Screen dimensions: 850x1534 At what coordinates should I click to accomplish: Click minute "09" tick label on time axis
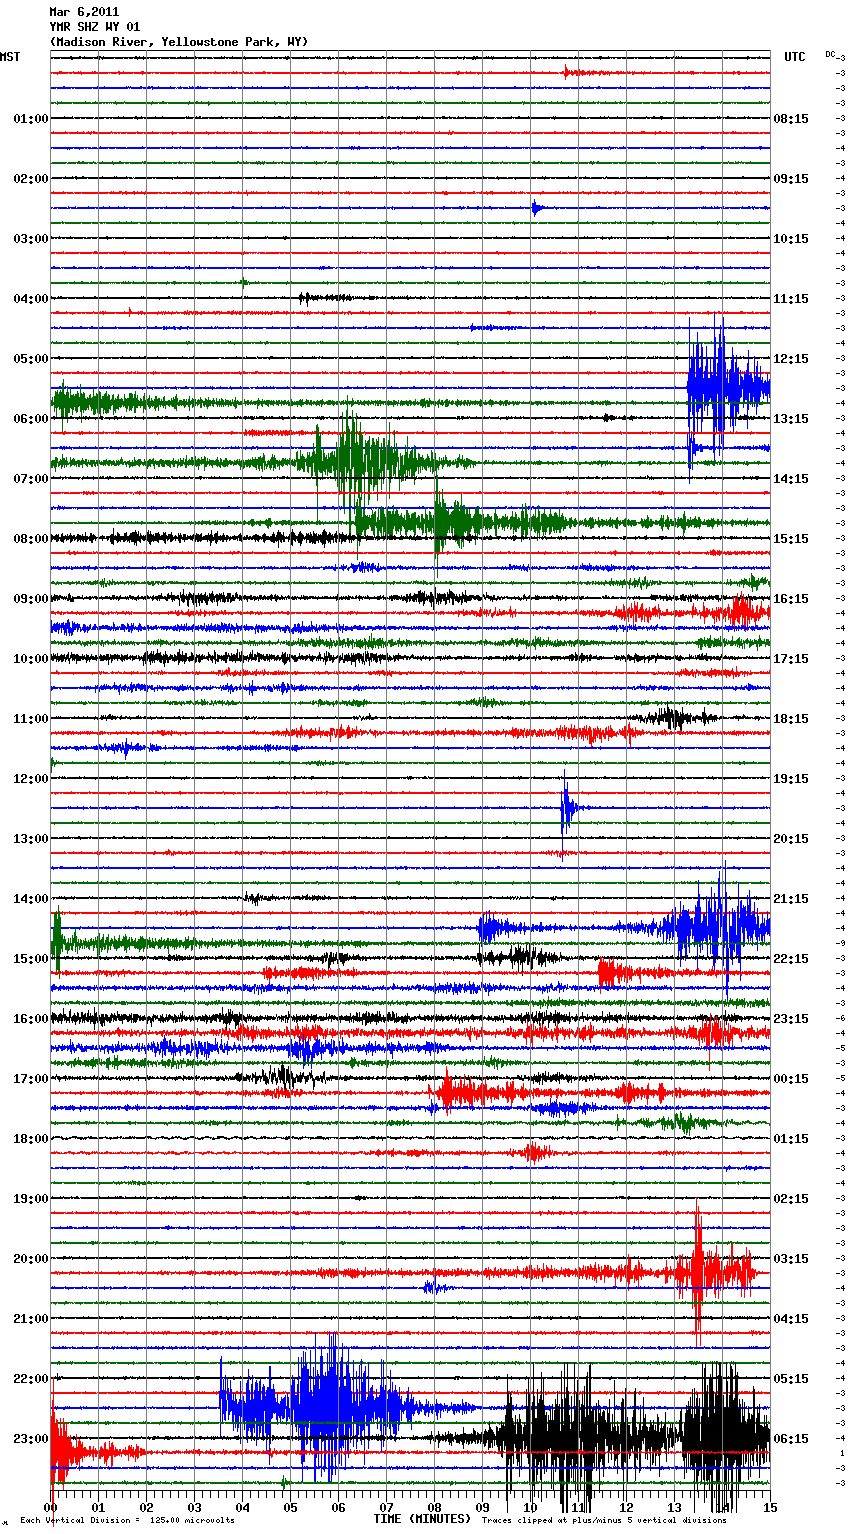[482, 1507]
